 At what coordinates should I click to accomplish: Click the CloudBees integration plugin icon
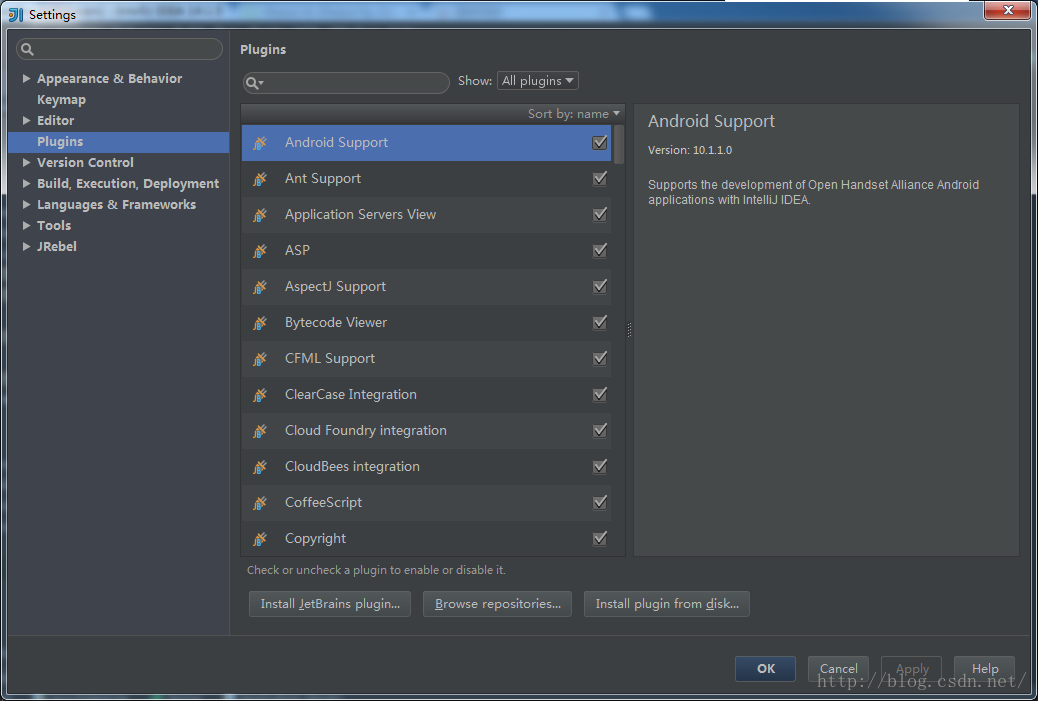260,467
